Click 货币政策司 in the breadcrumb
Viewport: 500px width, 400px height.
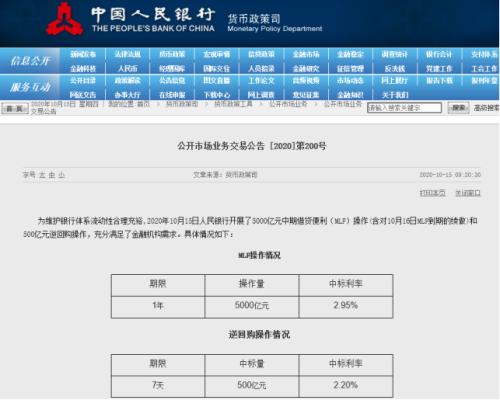point(182,104)
